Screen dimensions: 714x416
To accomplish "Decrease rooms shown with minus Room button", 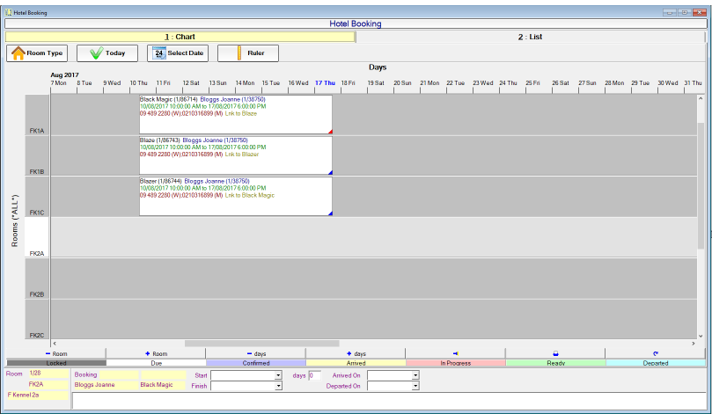I will (x=56, y=354).
